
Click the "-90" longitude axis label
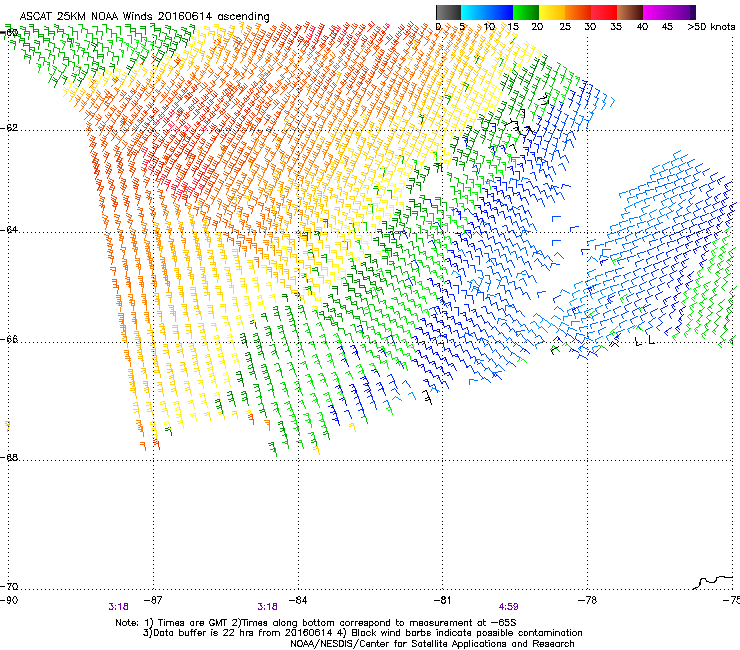click(9, 600)
